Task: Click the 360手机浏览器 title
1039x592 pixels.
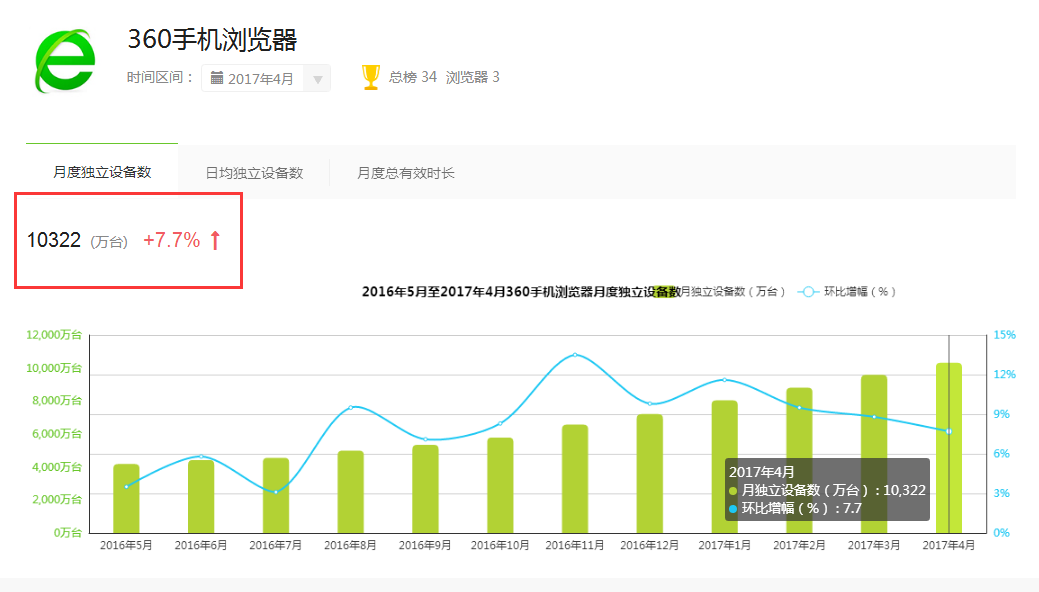Action: coord(212,40)
